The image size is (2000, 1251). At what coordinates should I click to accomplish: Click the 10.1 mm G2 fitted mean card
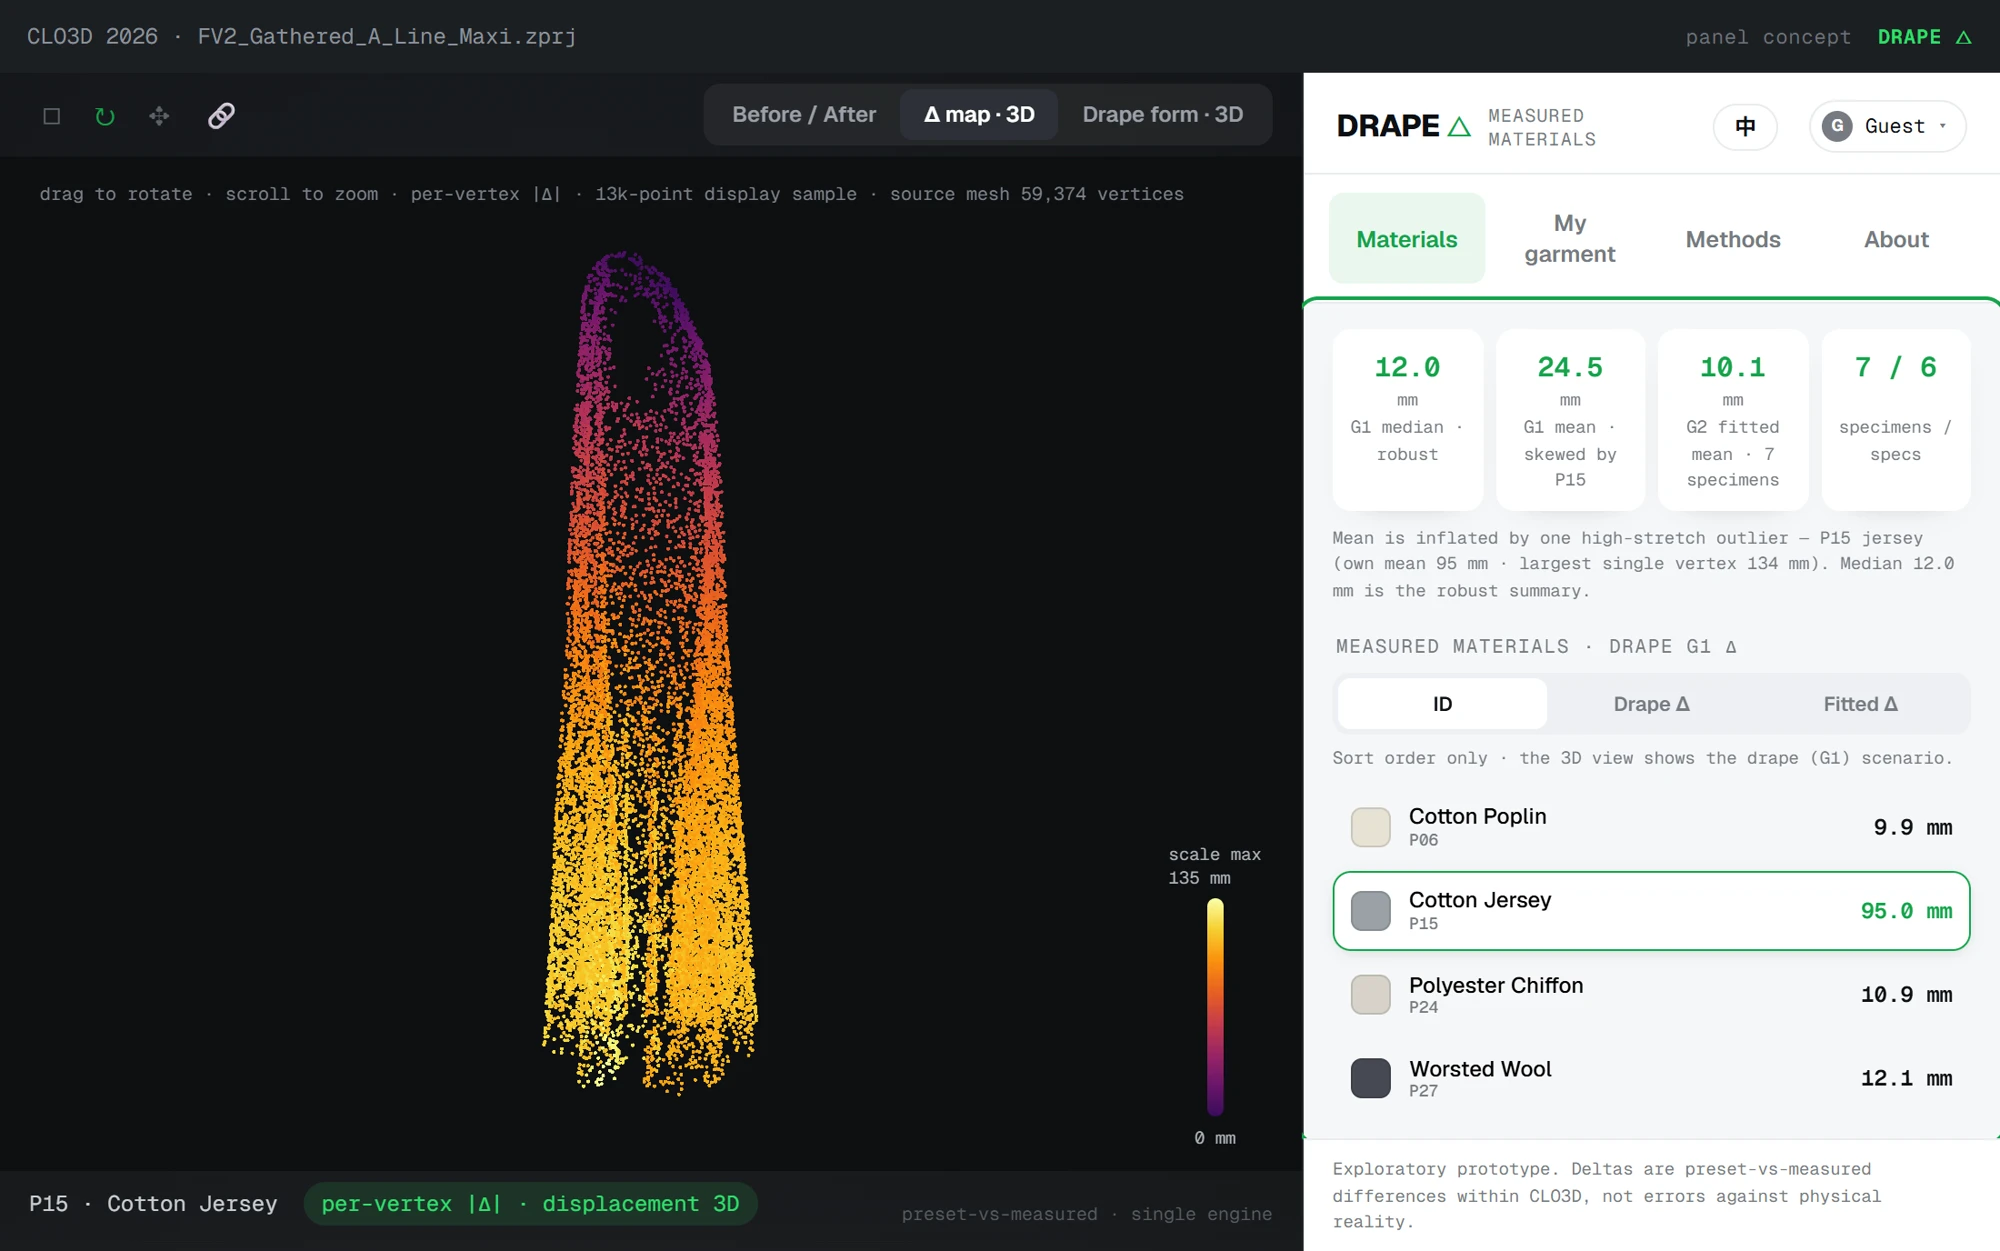1733,420
